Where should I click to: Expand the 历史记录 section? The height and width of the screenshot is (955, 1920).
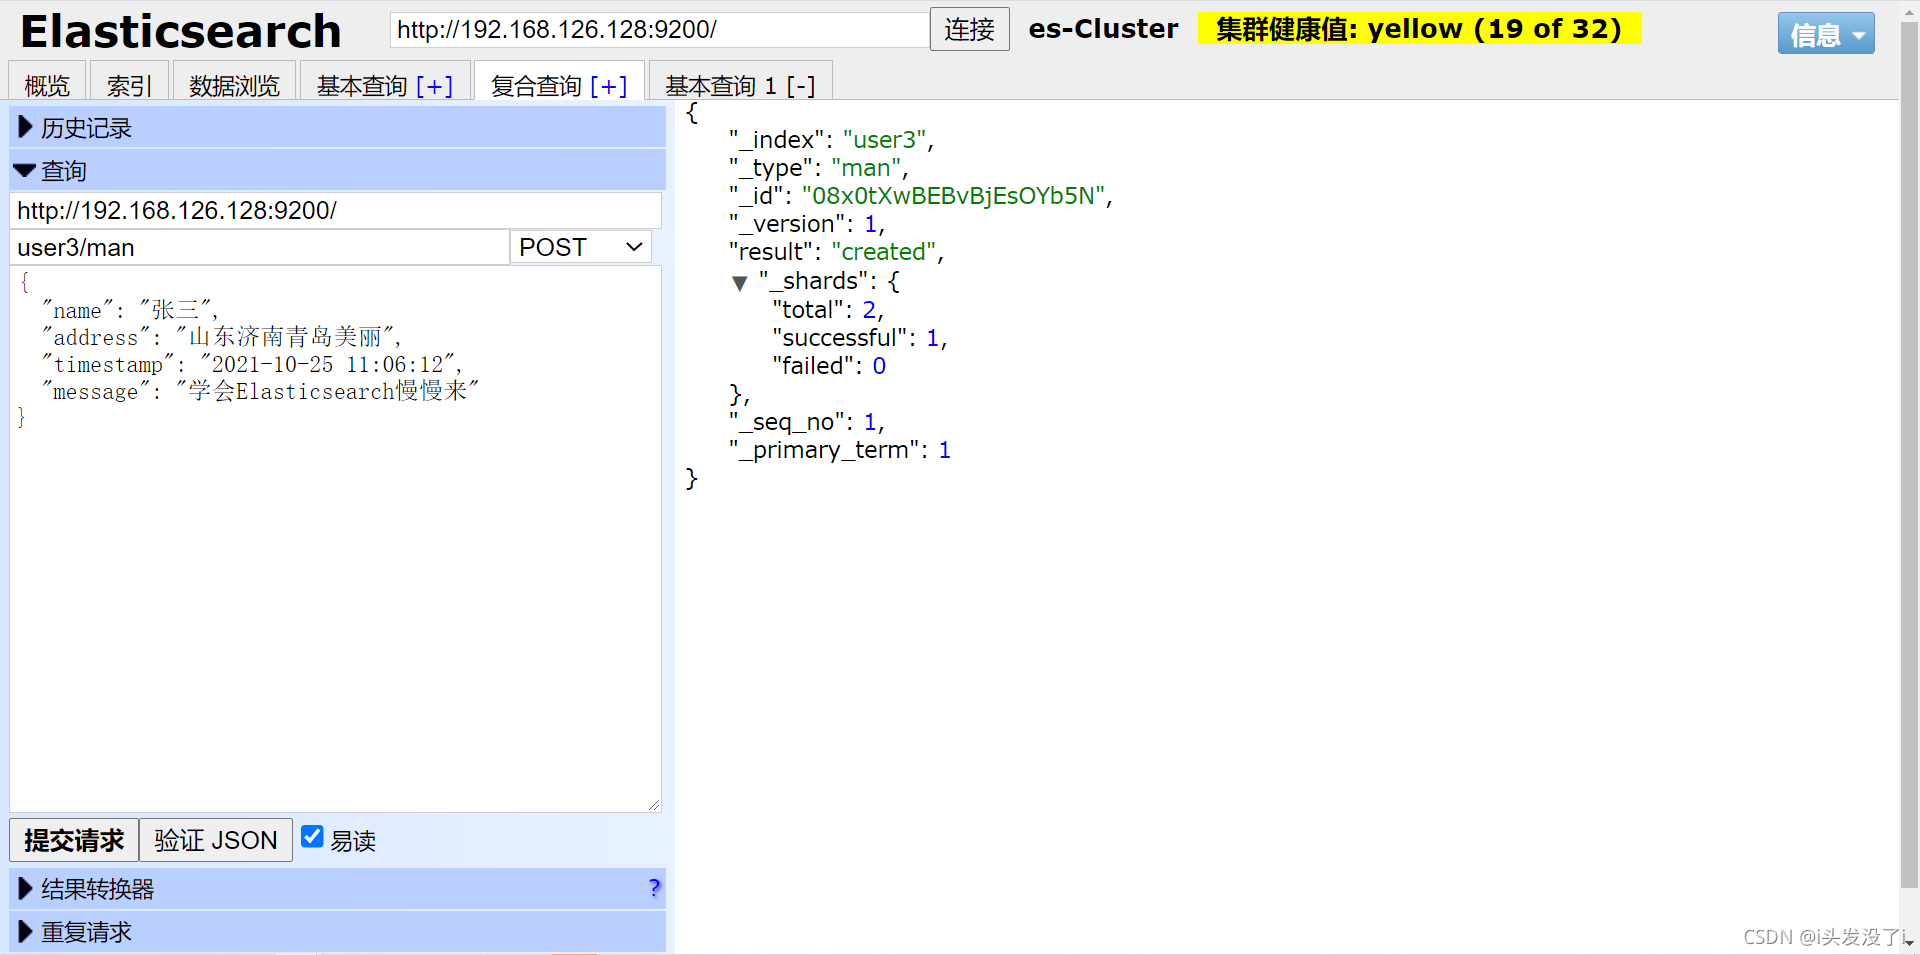[x=337, y=127]
